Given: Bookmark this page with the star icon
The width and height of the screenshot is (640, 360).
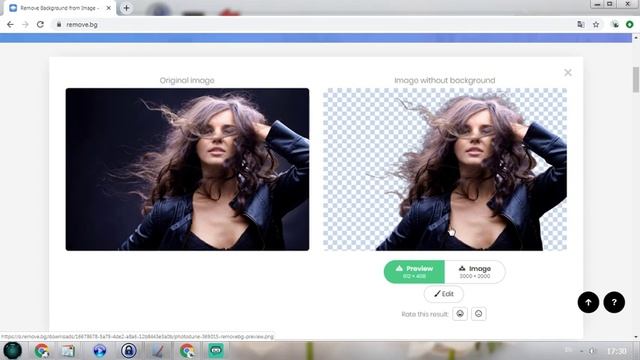Looking at the screenshot, I should tap(596, 24).
